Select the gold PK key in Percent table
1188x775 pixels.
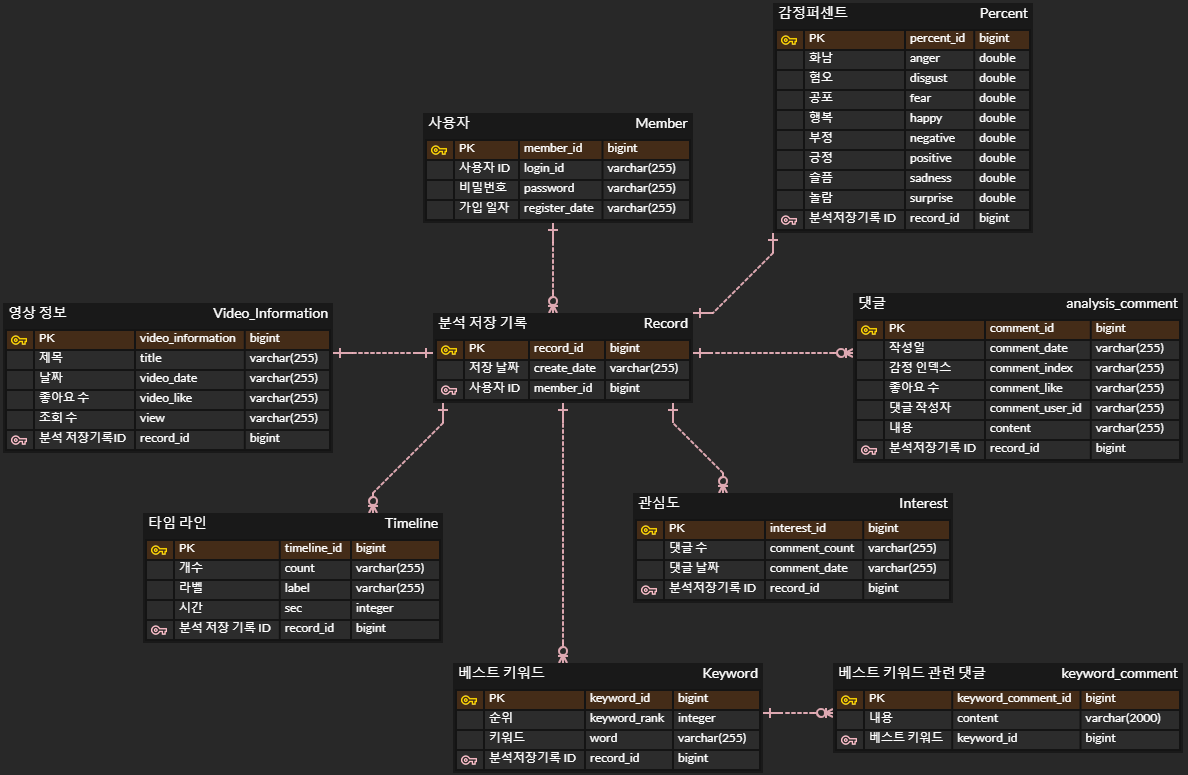[788, 38]
